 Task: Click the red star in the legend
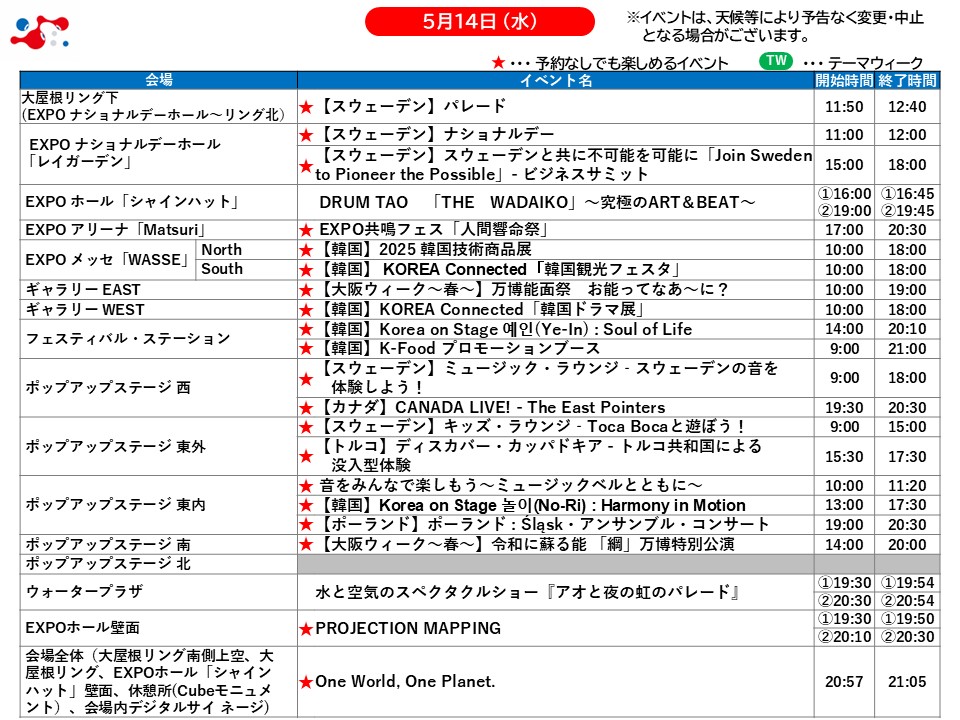tap(497, 63)
